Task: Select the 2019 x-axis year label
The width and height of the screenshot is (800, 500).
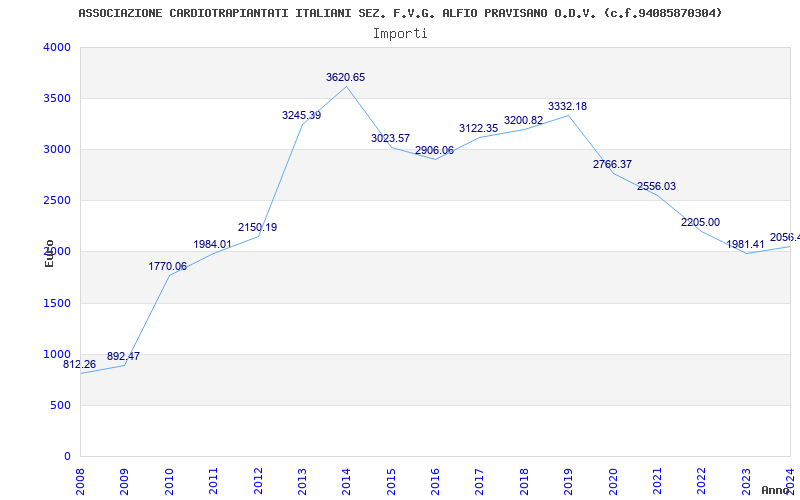Action: pyautogui.click(x=568, y=481)
